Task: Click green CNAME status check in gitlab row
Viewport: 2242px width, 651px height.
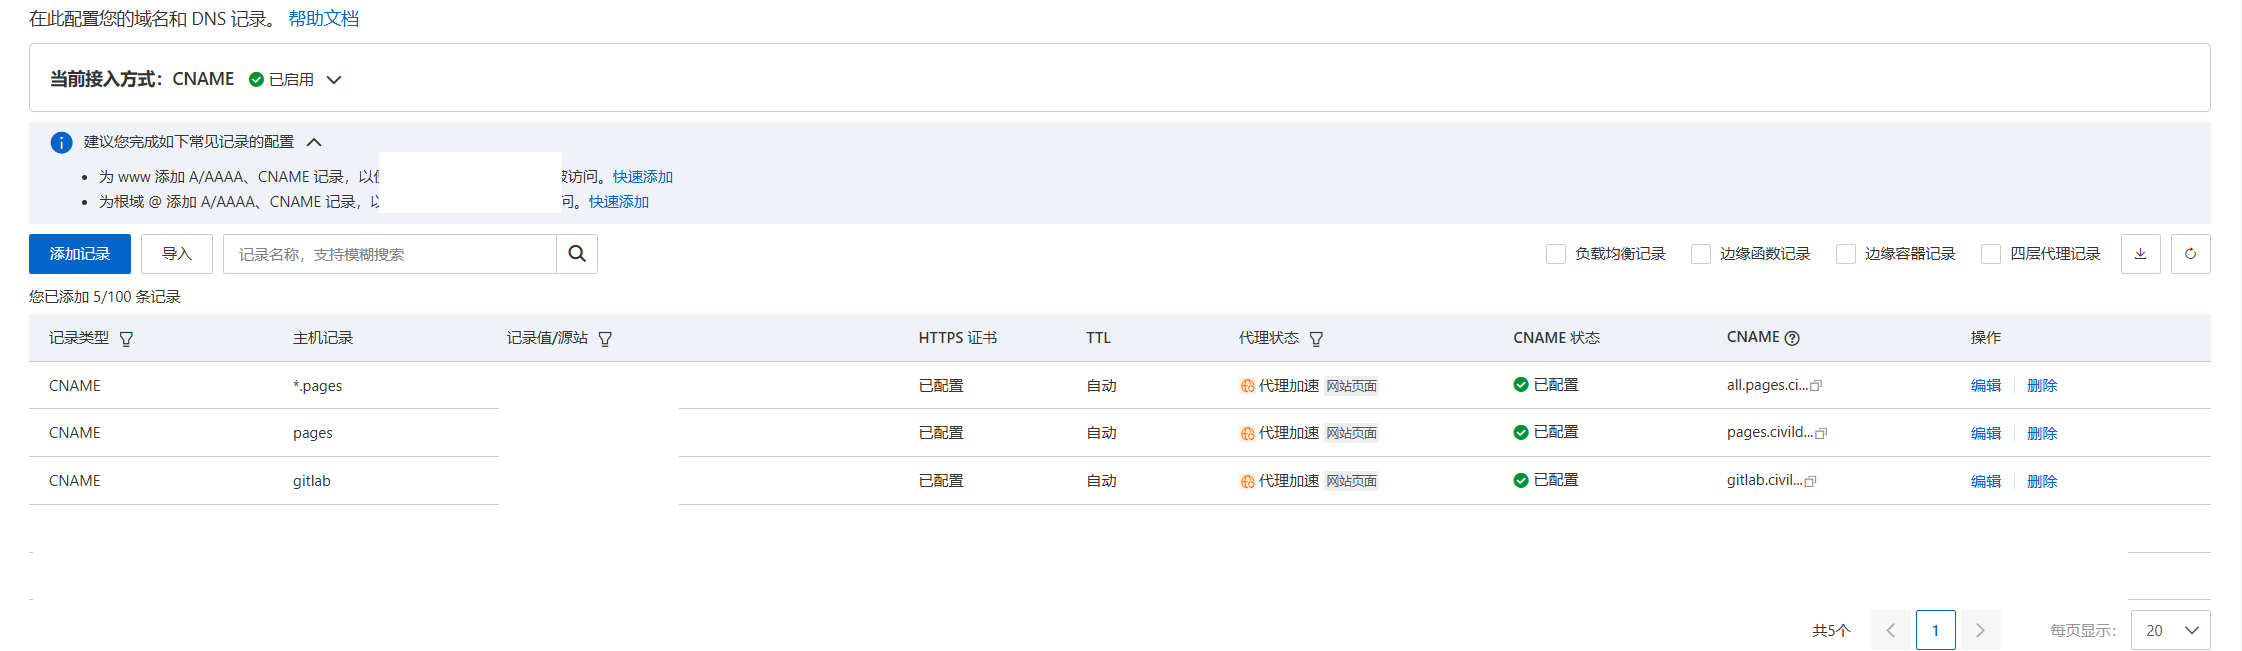Action: 1521,480
